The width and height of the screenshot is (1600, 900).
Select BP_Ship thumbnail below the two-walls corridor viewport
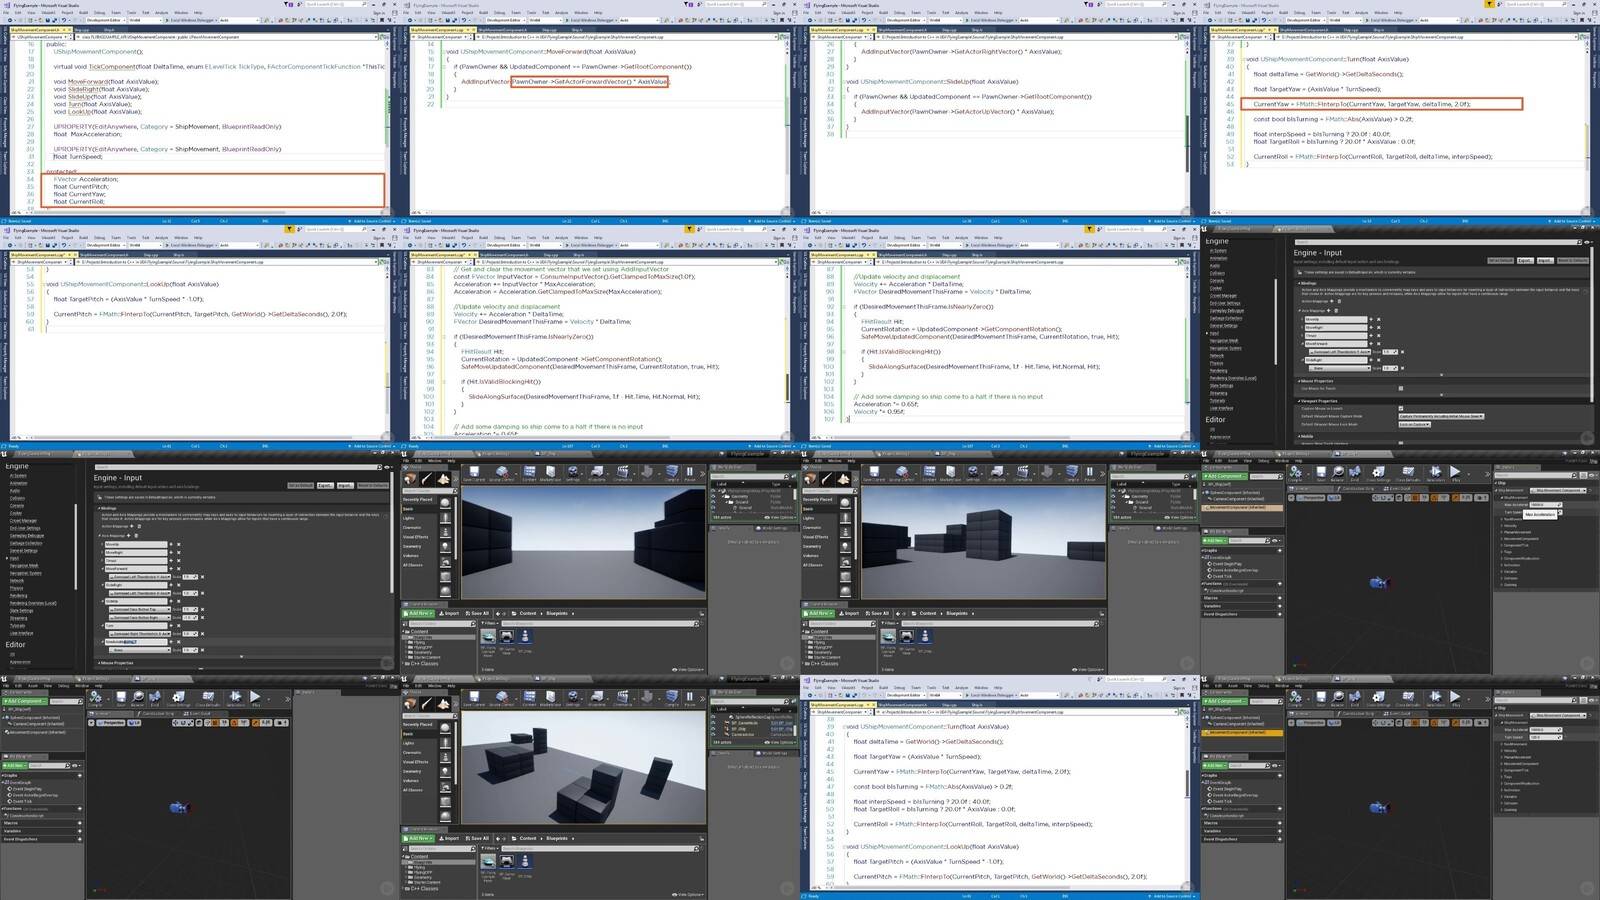(525, 637)
